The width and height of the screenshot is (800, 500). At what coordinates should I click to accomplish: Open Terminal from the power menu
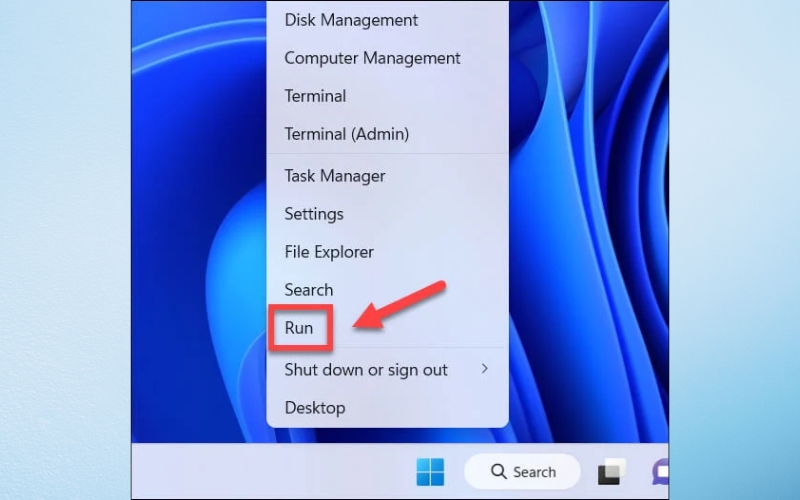[315, 96]
